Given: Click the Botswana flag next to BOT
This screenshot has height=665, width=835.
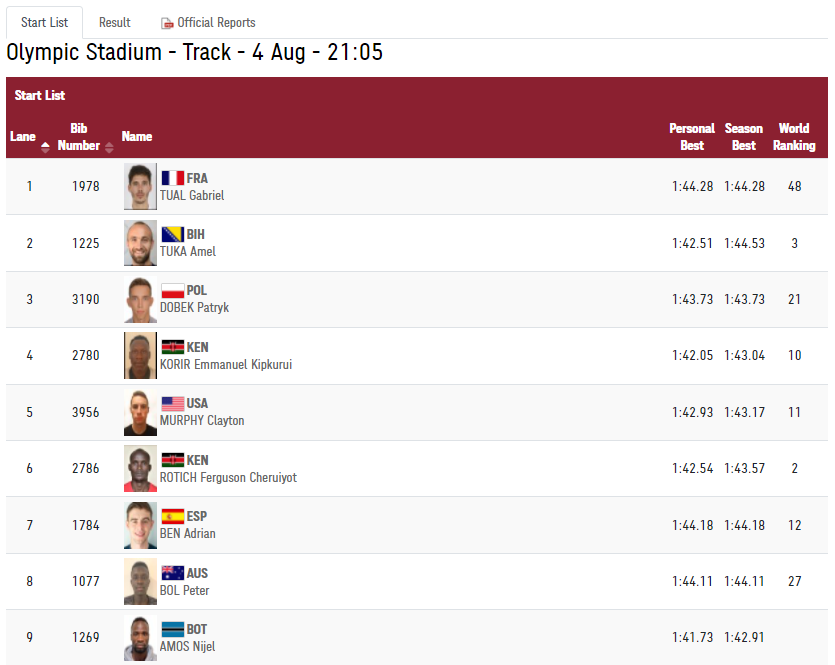Looking at the screenshot, I should [173, 629].
